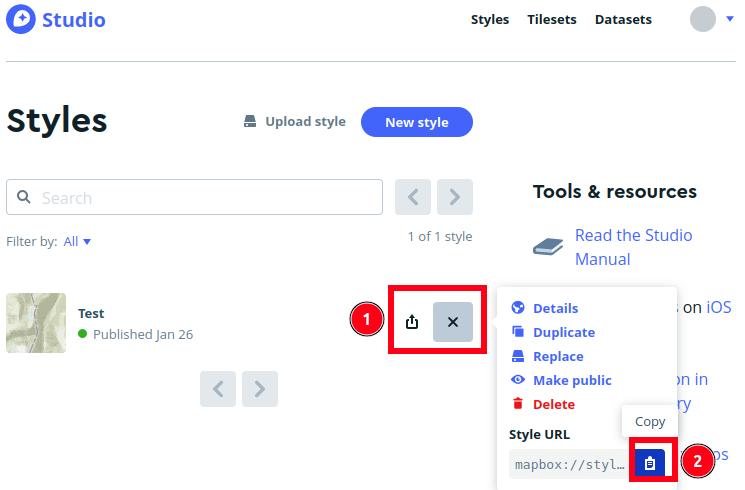Go to previous page above list
This screenshot has width=745, height=490.
click(x=413, y=197)
